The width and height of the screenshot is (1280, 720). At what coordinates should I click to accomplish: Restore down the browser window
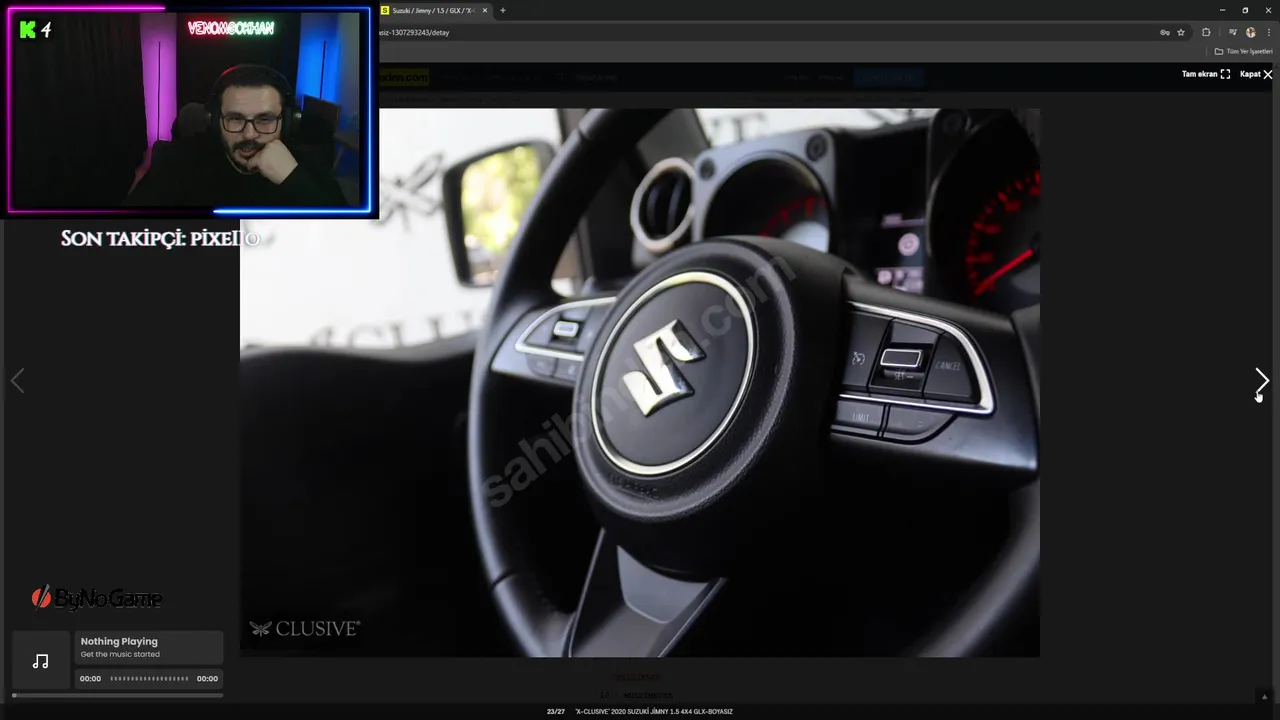(x=1245, y=10)
